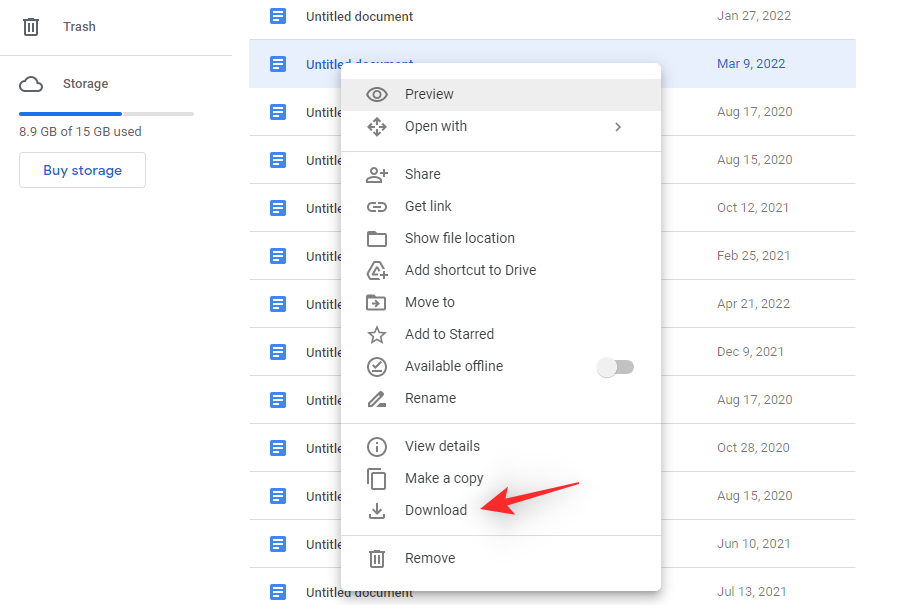This screenshot has height=606, width=902.
Task: Choose Open with menu entry
Action: [500, 127]
